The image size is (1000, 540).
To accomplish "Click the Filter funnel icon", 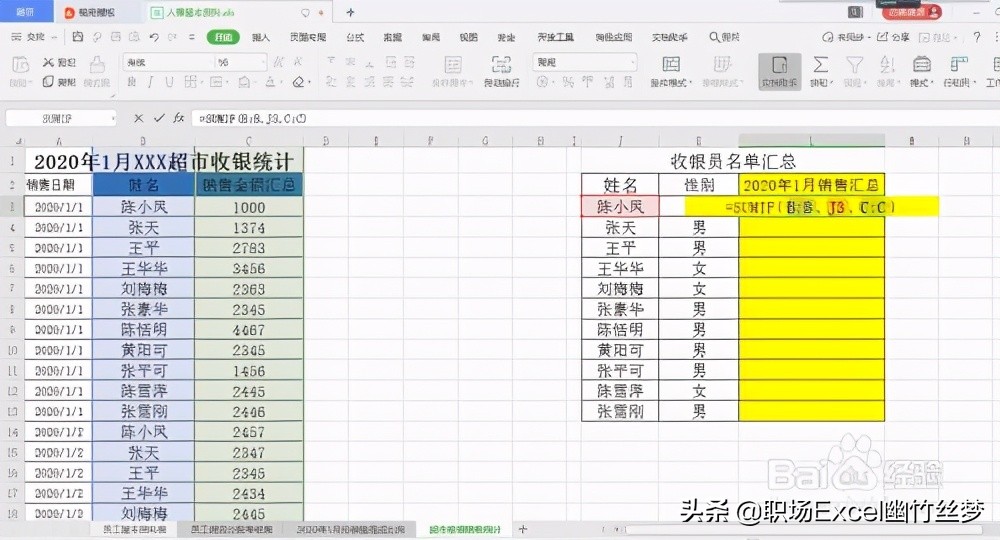I will [x=854, y=65].
